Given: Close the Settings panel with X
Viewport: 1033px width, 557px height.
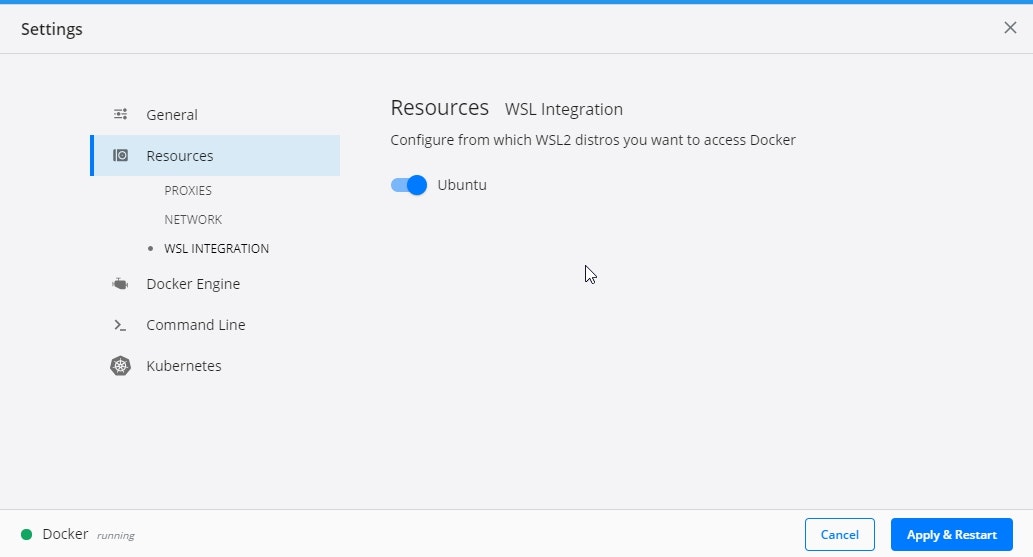Looking at the screenshot, I should (1010, 28).
